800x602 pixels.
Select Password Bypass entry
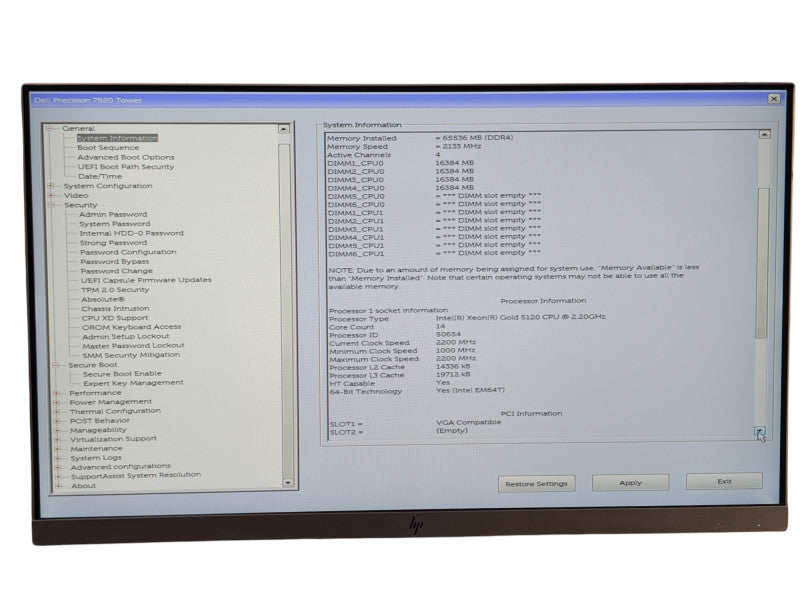click(x=115, y=262)
